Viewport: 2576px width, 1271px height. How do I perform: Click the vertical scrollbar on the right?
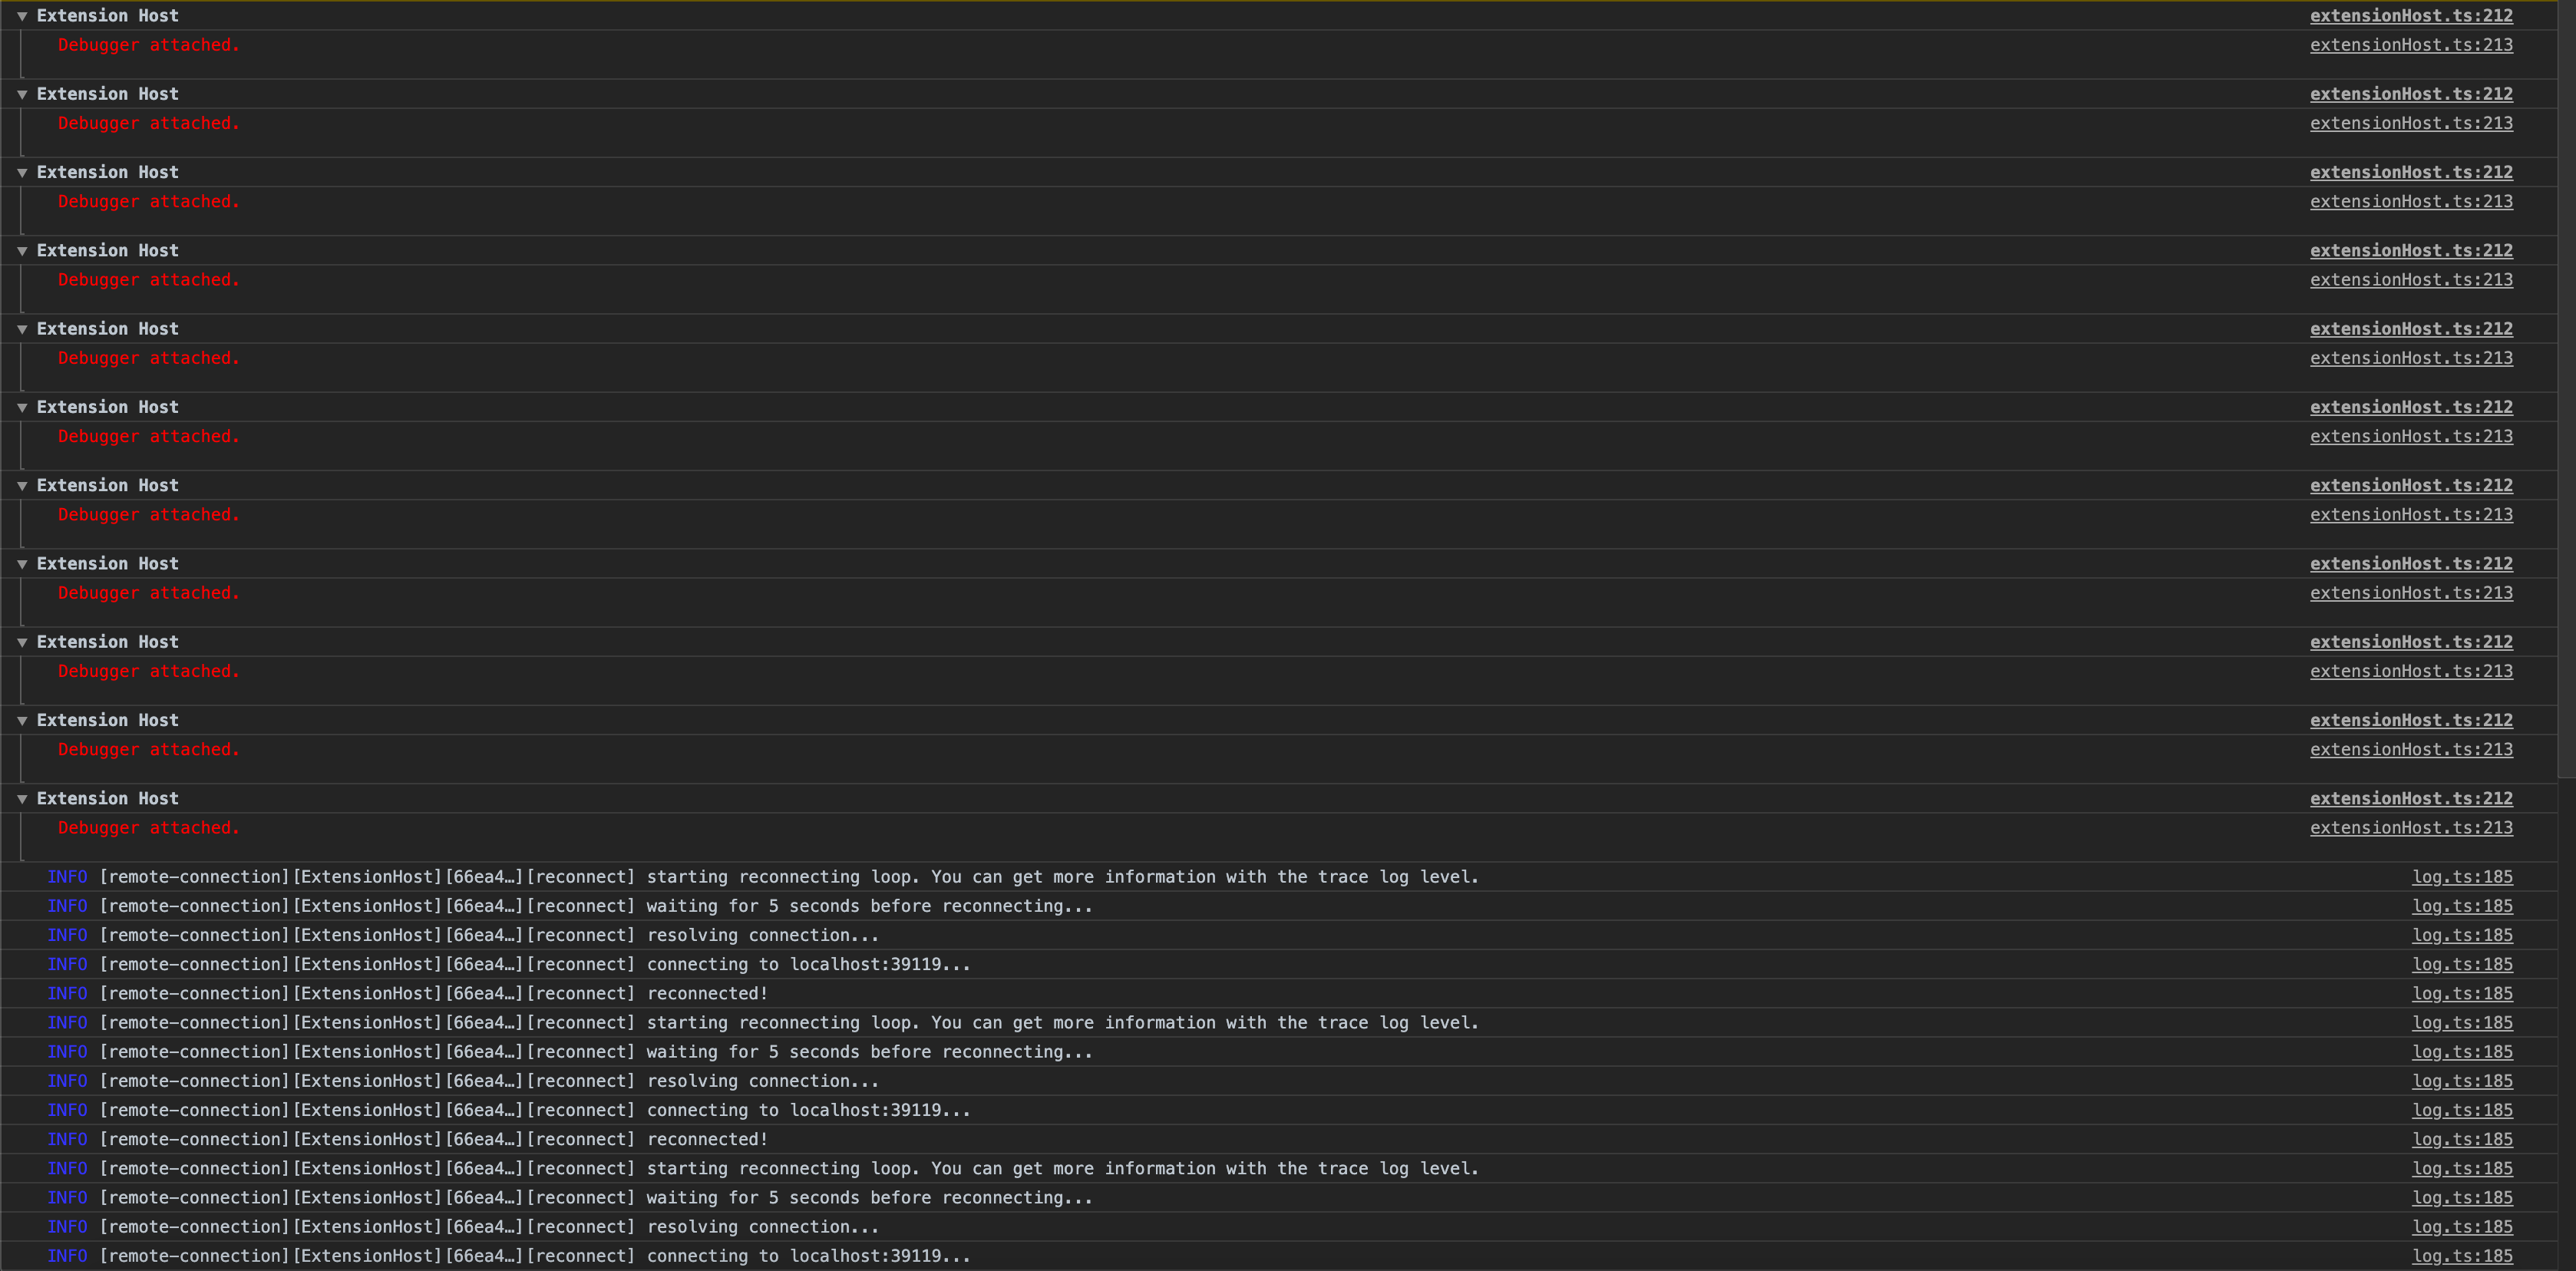click(x=2566, y=400)
